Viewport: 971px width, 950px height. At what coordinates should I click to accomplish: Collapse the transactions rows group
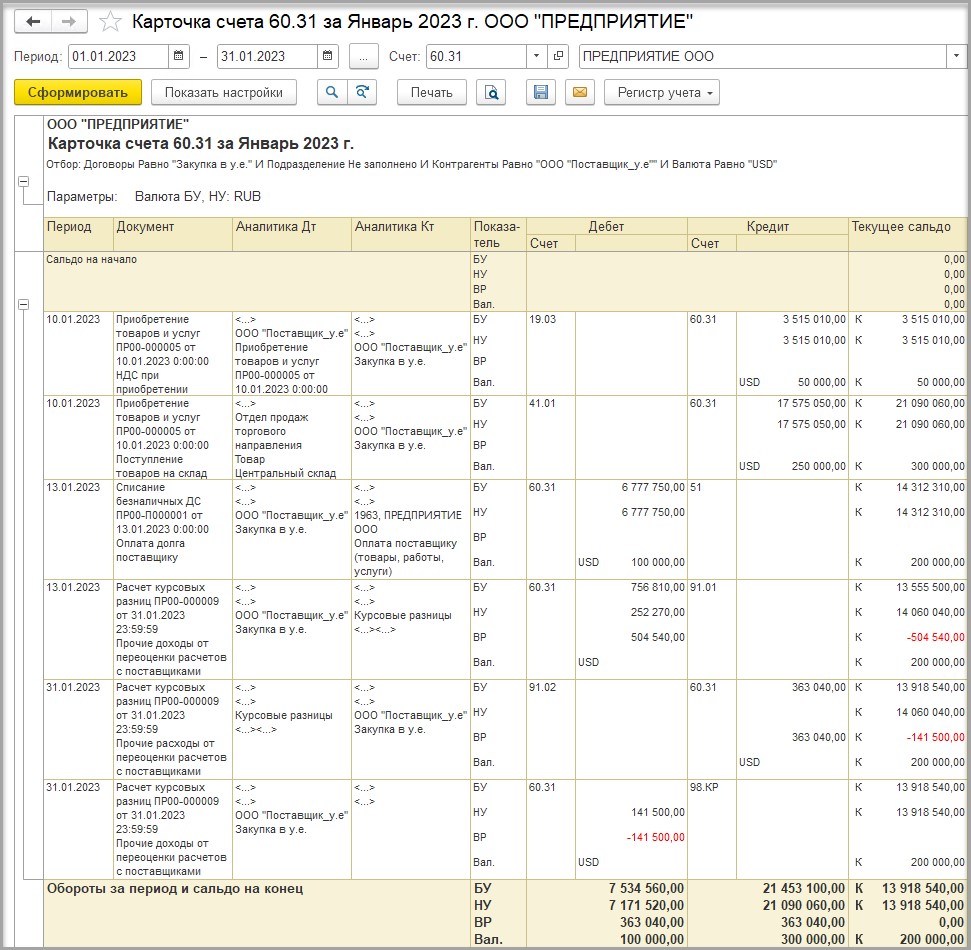tap(23, 304)
